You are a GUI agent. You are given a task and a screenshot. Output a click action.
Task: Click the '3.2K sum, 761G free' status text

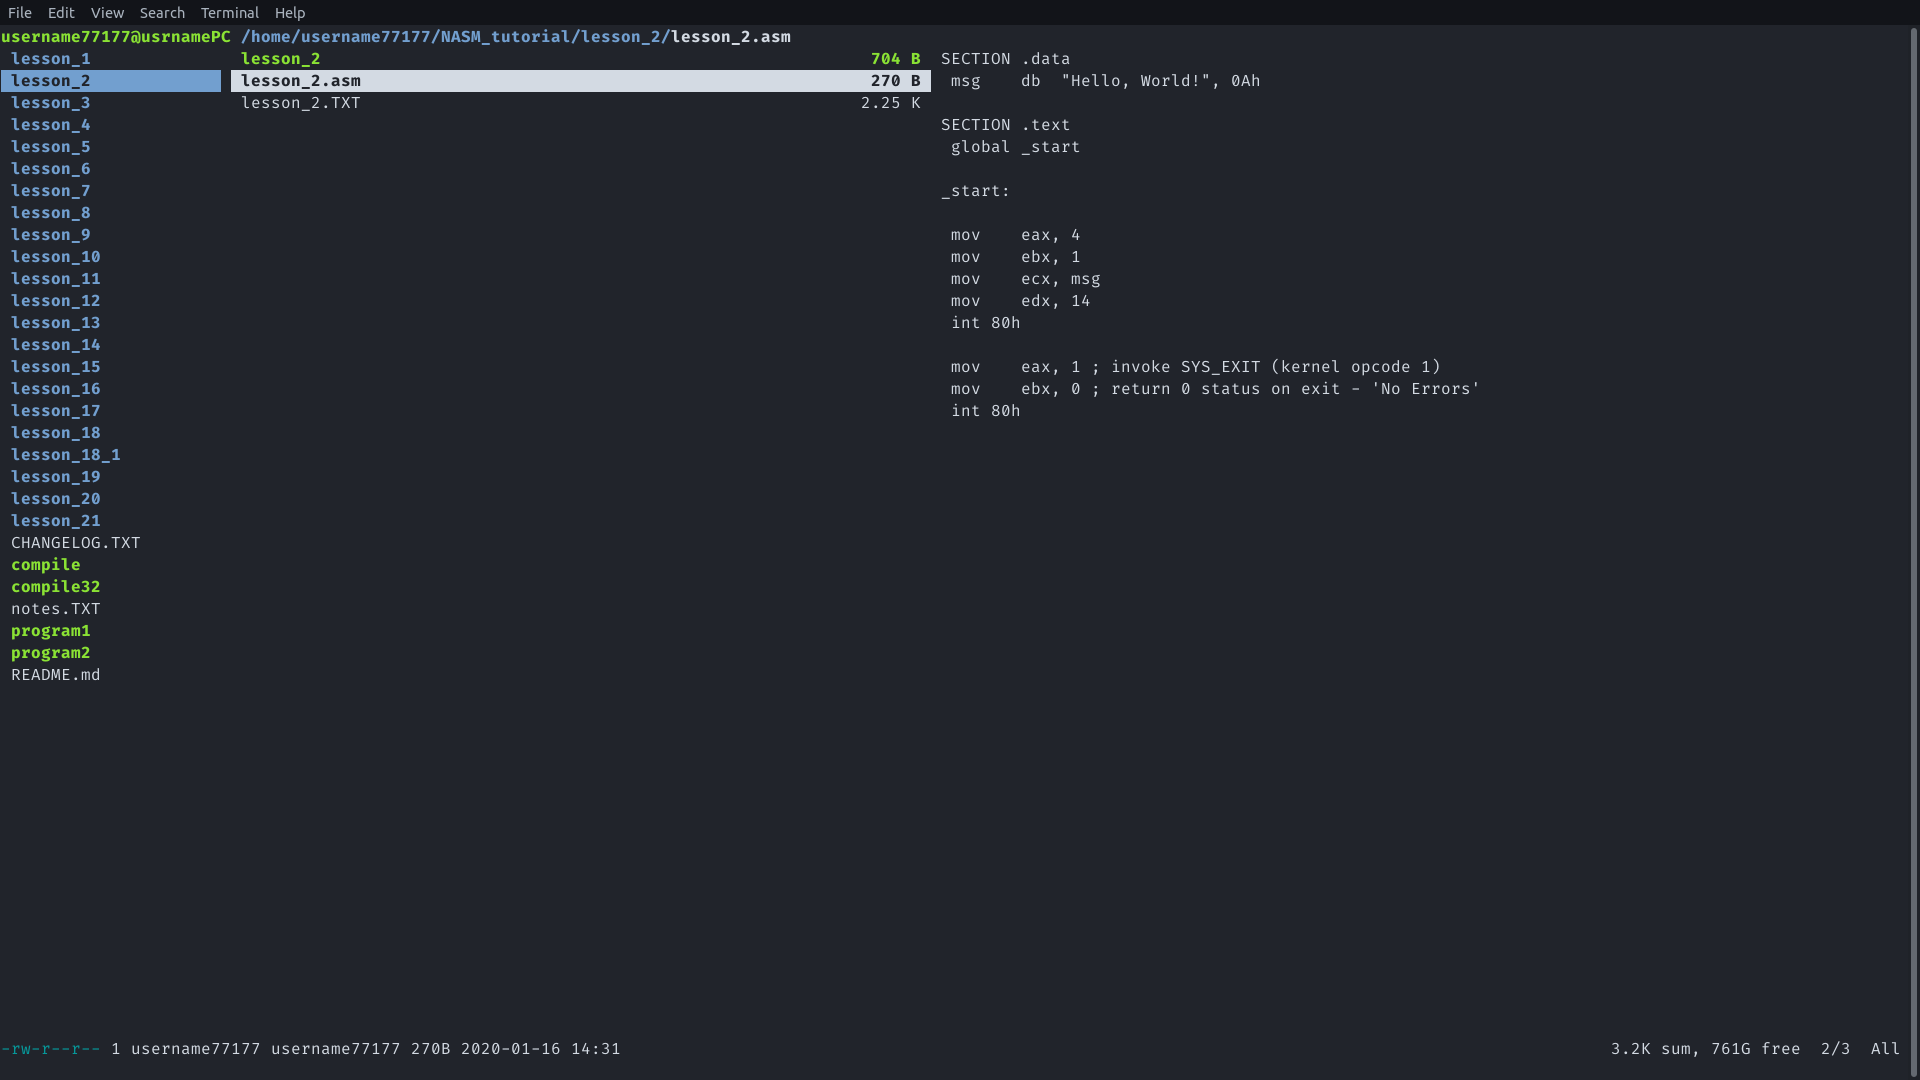pyautogui.click(x=1706, y=1049)
